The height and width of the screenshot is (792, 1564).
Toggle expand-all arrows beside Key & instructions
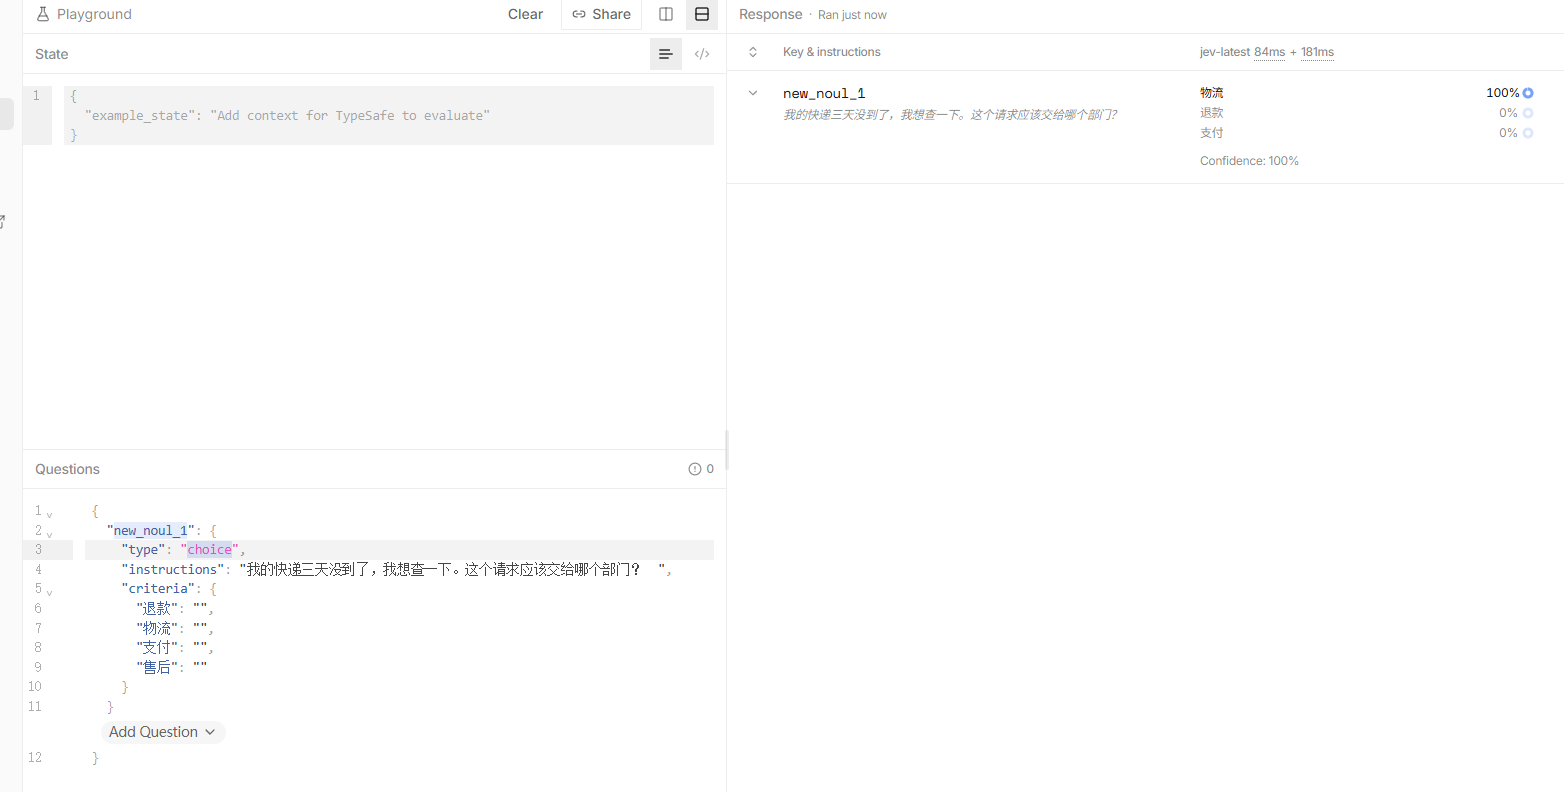753,52
